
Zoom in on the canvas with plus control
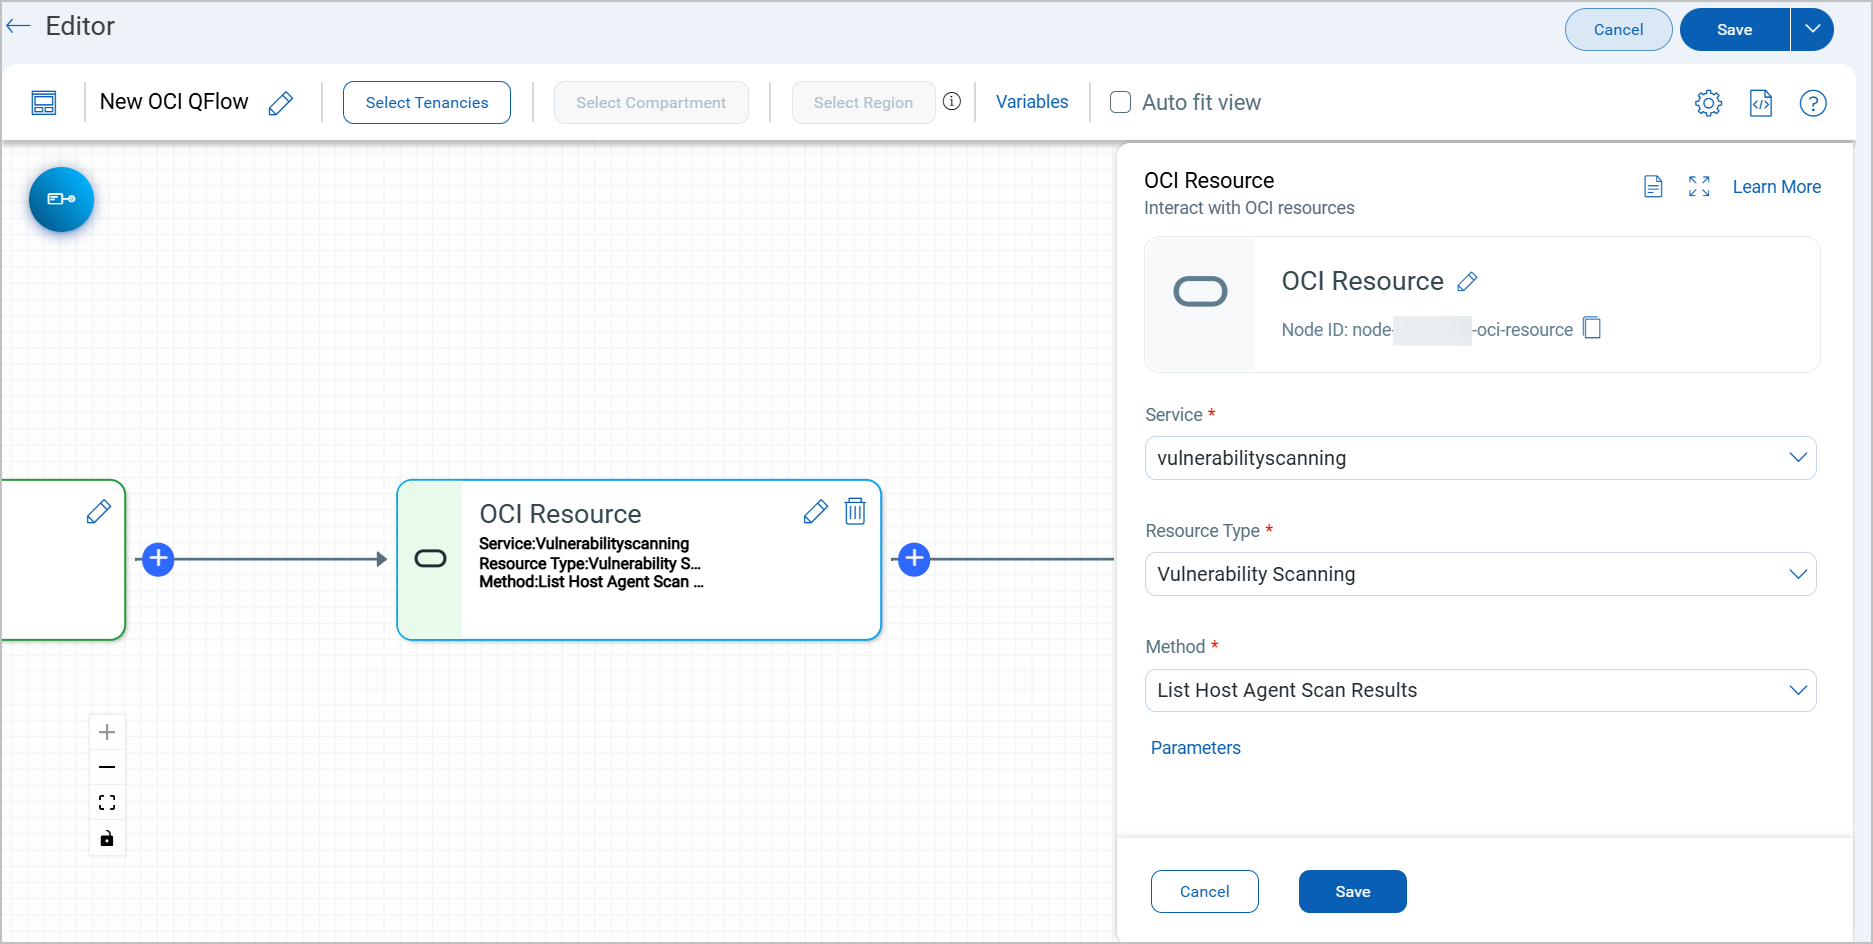pyautogui.click(x=107, y=732)
